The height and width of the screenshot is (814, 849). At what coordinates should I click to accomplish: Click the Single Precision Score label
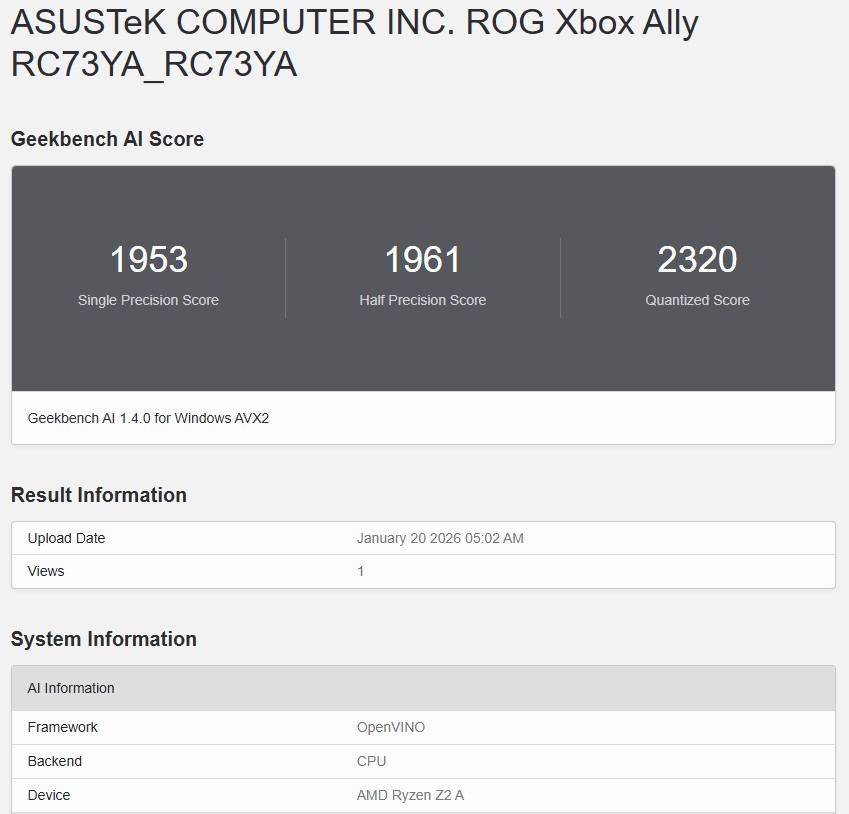(148, 299)
